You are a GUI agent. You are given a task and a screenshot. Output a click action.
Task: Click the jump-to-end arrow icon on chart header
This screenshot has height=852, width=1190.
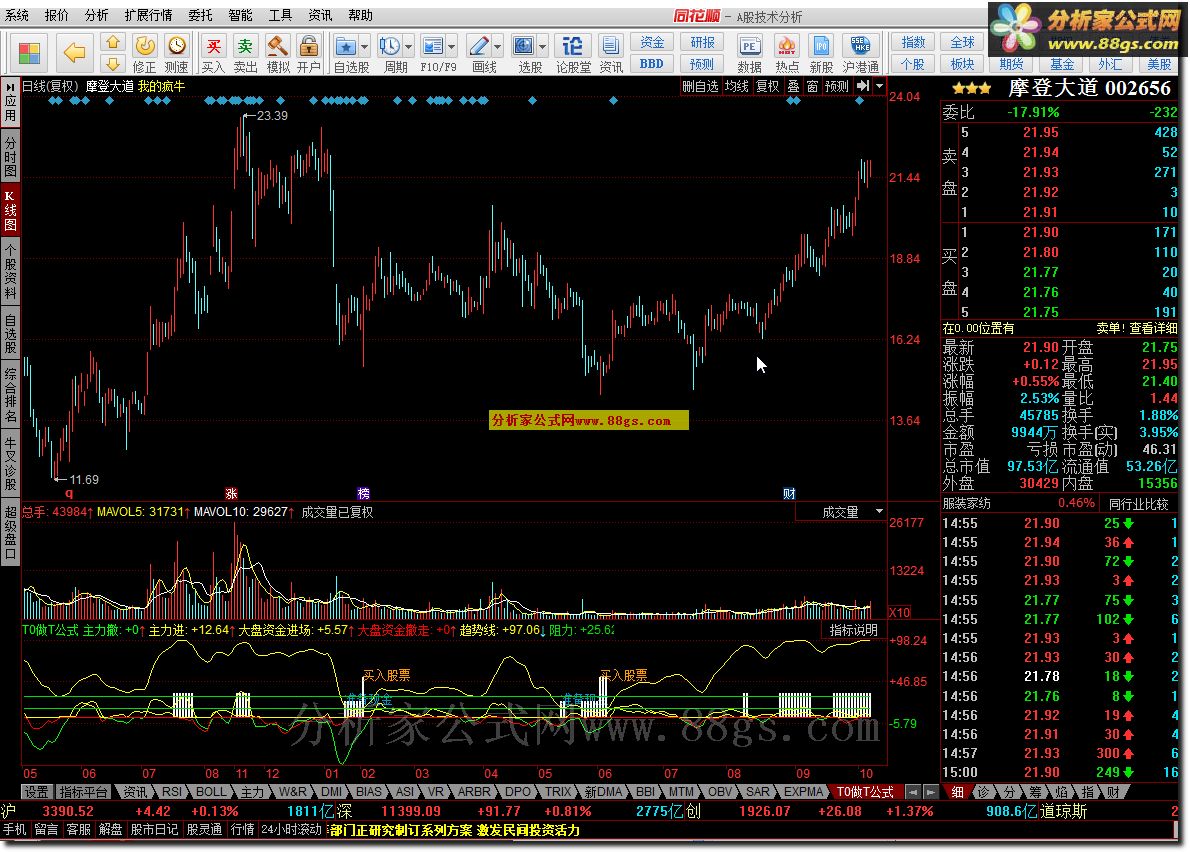(863, 86)
